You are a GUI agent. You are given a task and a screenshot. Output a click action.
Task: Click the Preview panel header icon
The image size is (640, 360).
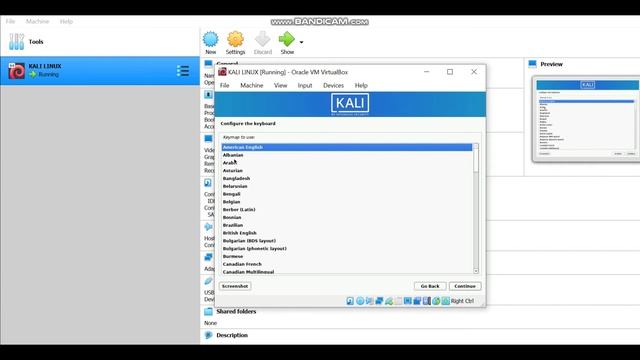(x=532, y=64)
